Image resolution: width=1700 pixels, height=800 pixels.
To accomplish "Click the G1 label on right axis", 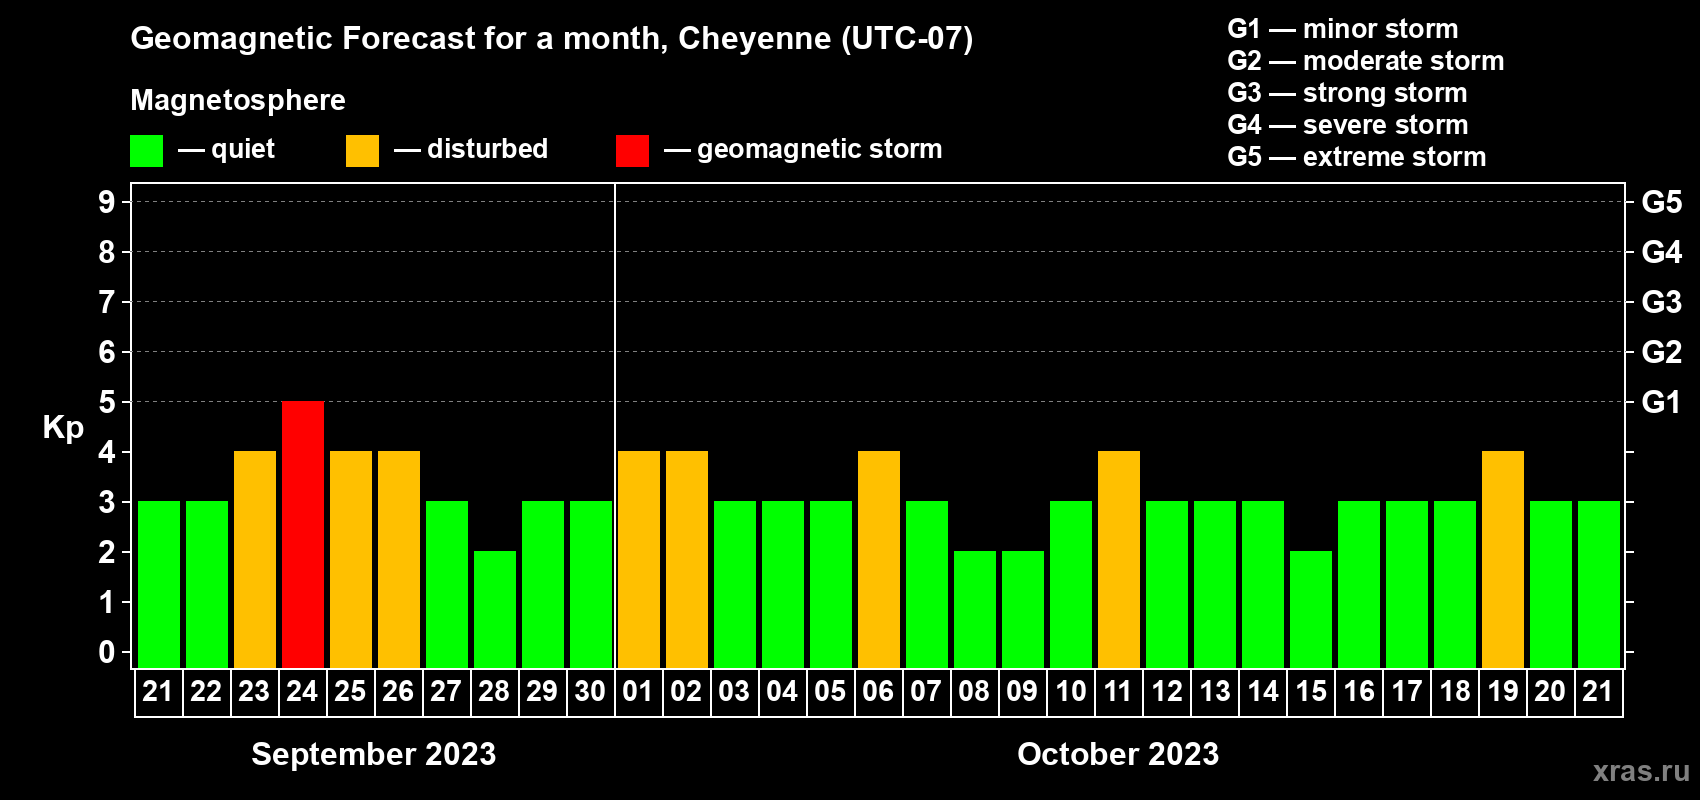I will 1661,402.
